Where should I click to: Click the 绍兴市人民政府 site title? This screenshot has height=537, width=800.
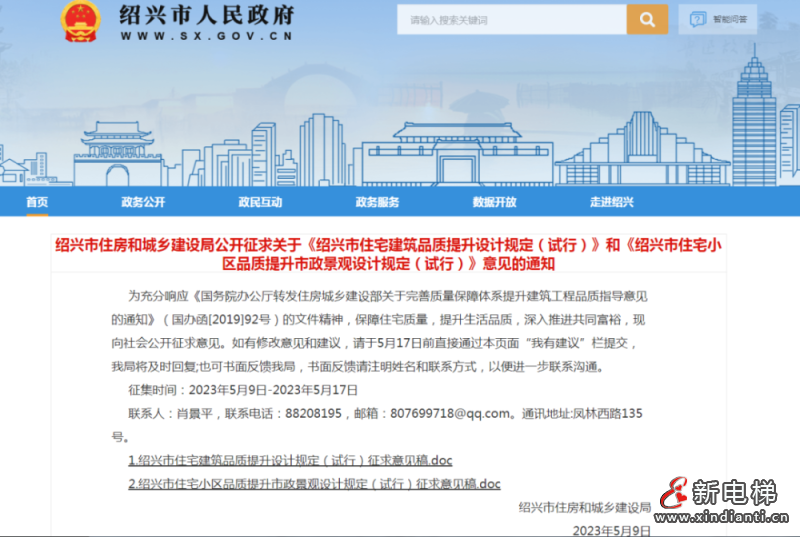click(x=206, y=15)
